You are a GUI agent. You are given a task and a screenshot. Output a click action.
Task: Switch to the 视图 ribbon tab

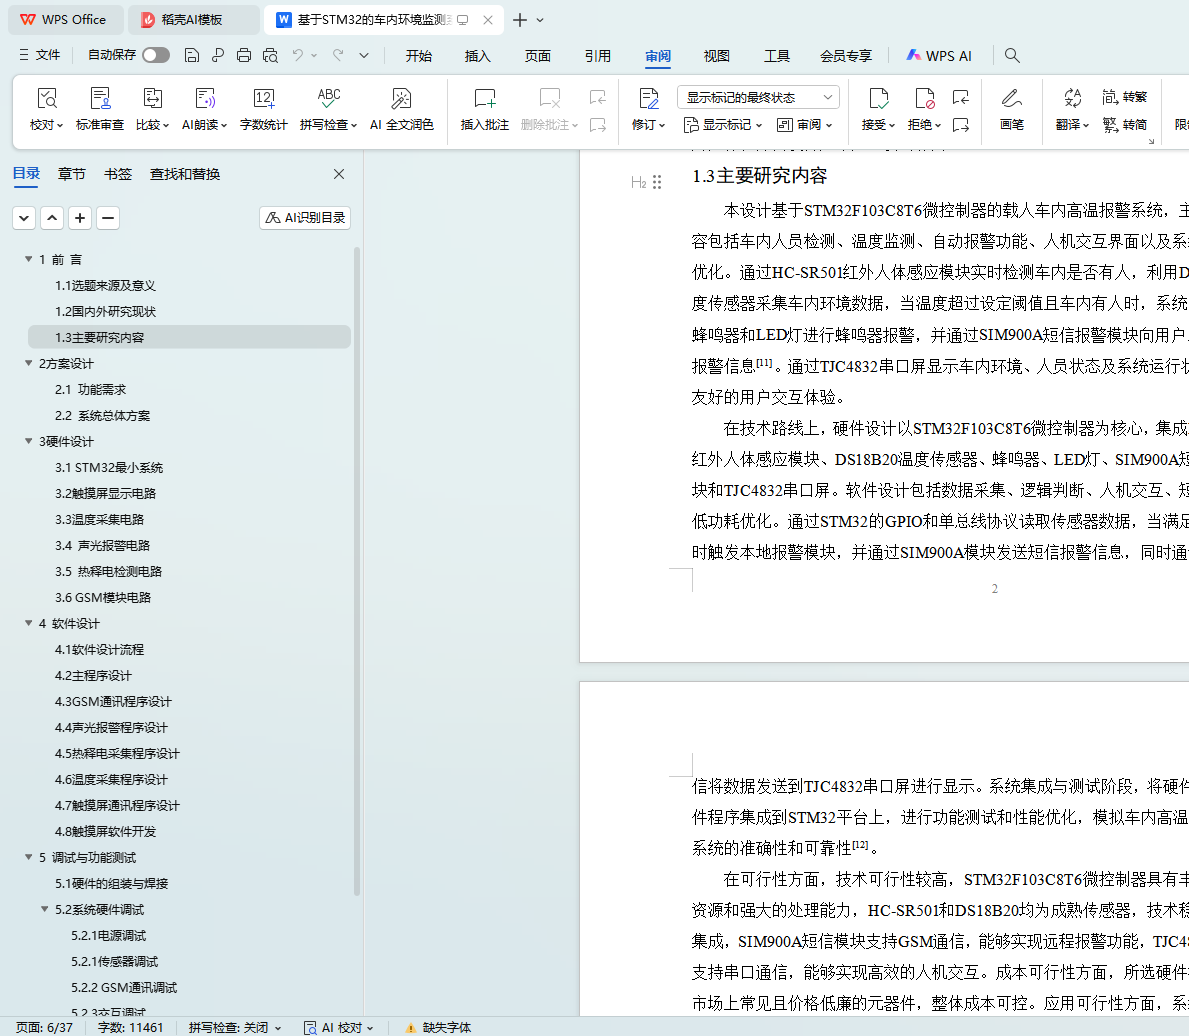[716, 56]
